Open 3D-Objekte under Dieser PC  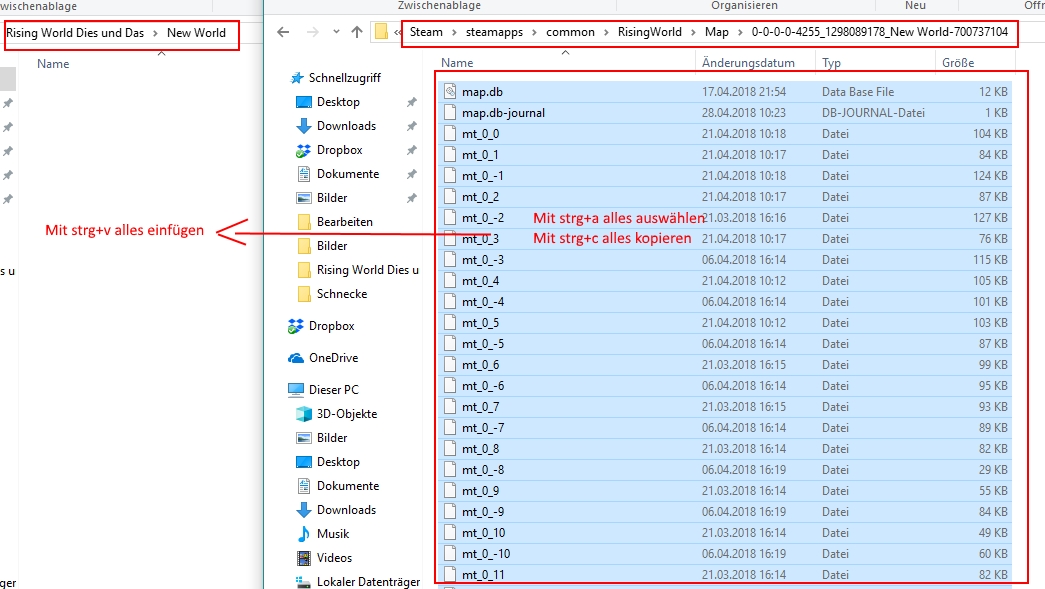346,414
